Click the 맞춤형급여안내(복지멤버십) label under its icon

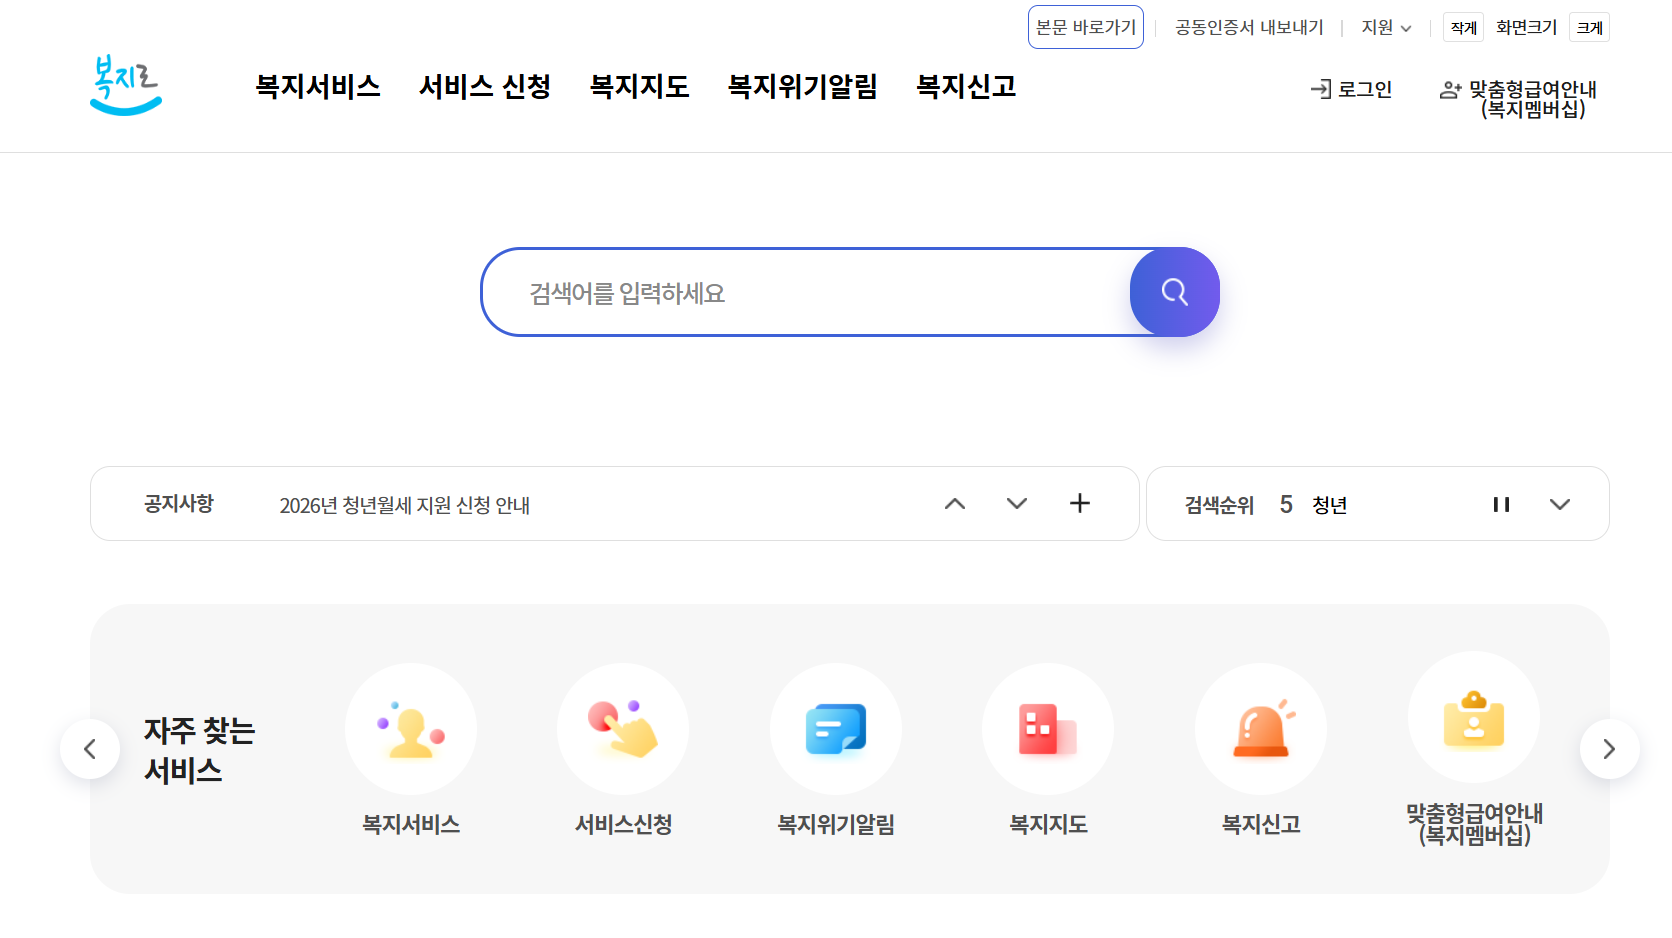pyautogui.click(x=1474, y=824)
